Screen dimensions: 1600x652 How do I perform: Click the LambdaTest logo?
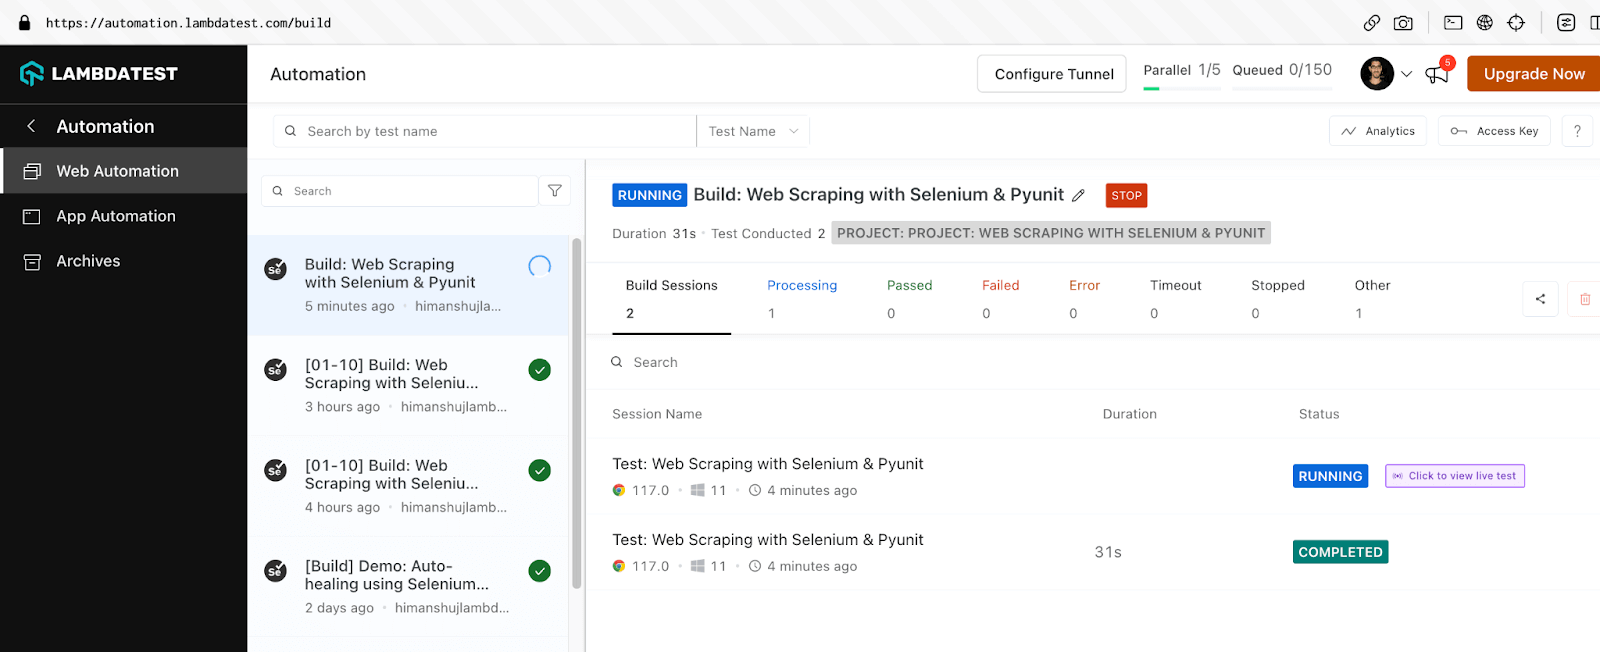point(99,73)
